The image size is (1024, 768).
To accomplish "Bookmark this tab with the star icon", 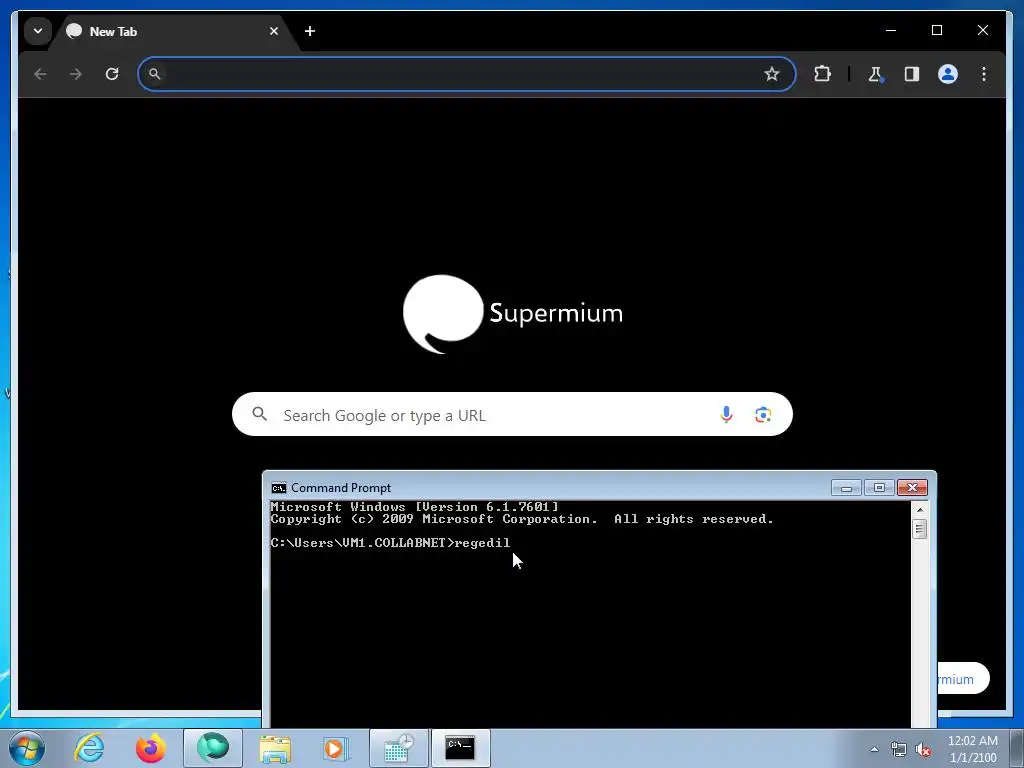I will coord(772,74).
